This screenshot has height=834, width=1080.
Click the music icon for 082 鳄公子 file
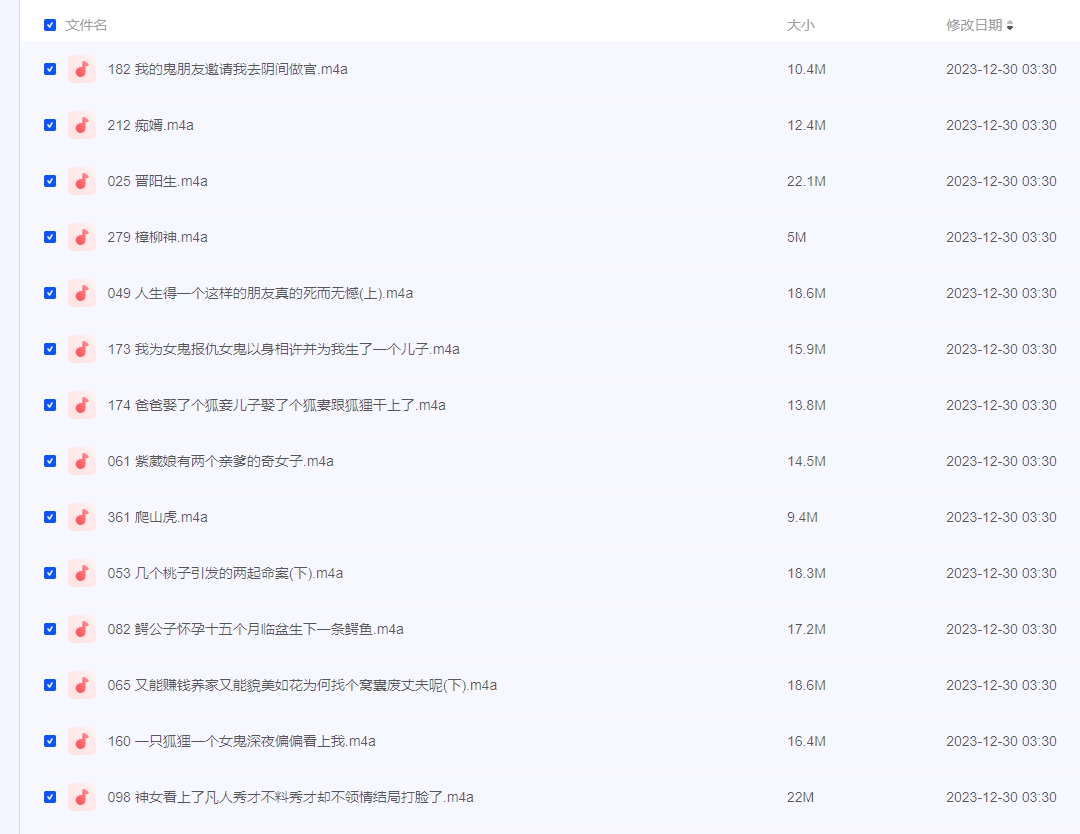82,629
